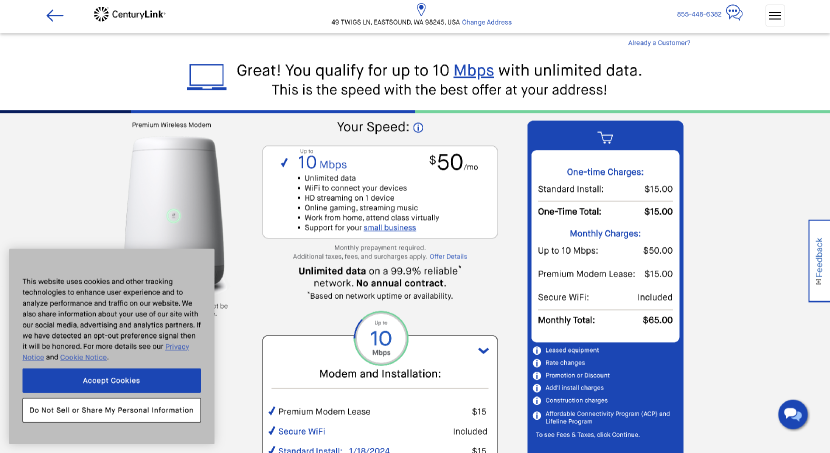Show Construction changes info

point(537,401)
